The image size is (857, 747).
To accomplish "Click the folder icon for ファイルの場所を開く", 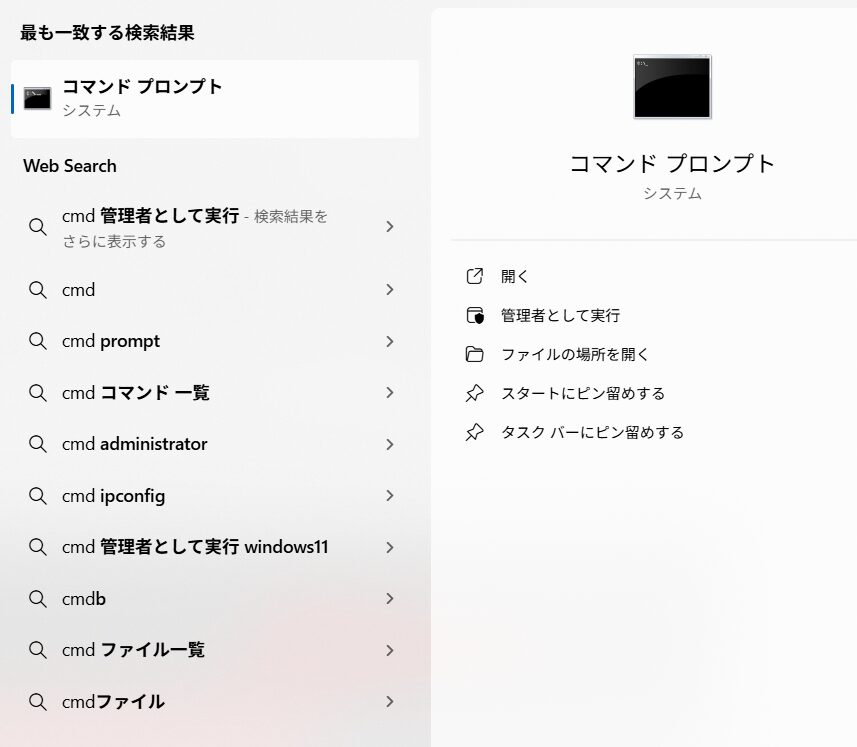I will pyautogui.click(x=474, y=354).
